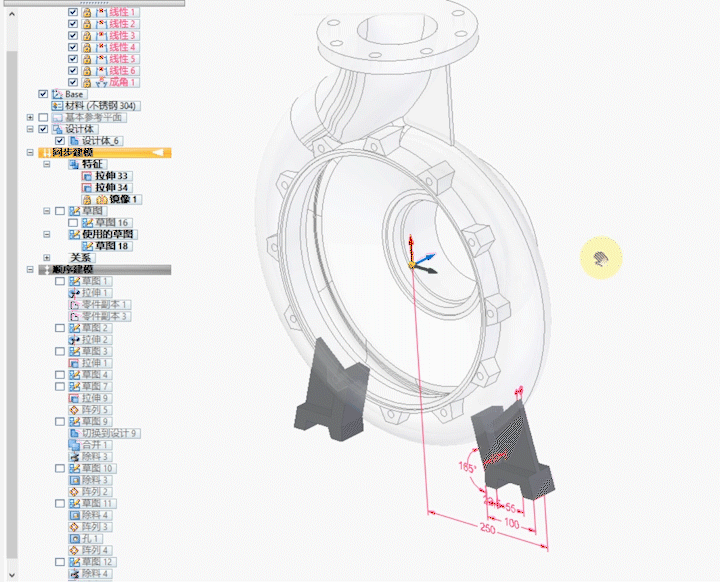Expand the 基本参考平面 node

(30, 118)
